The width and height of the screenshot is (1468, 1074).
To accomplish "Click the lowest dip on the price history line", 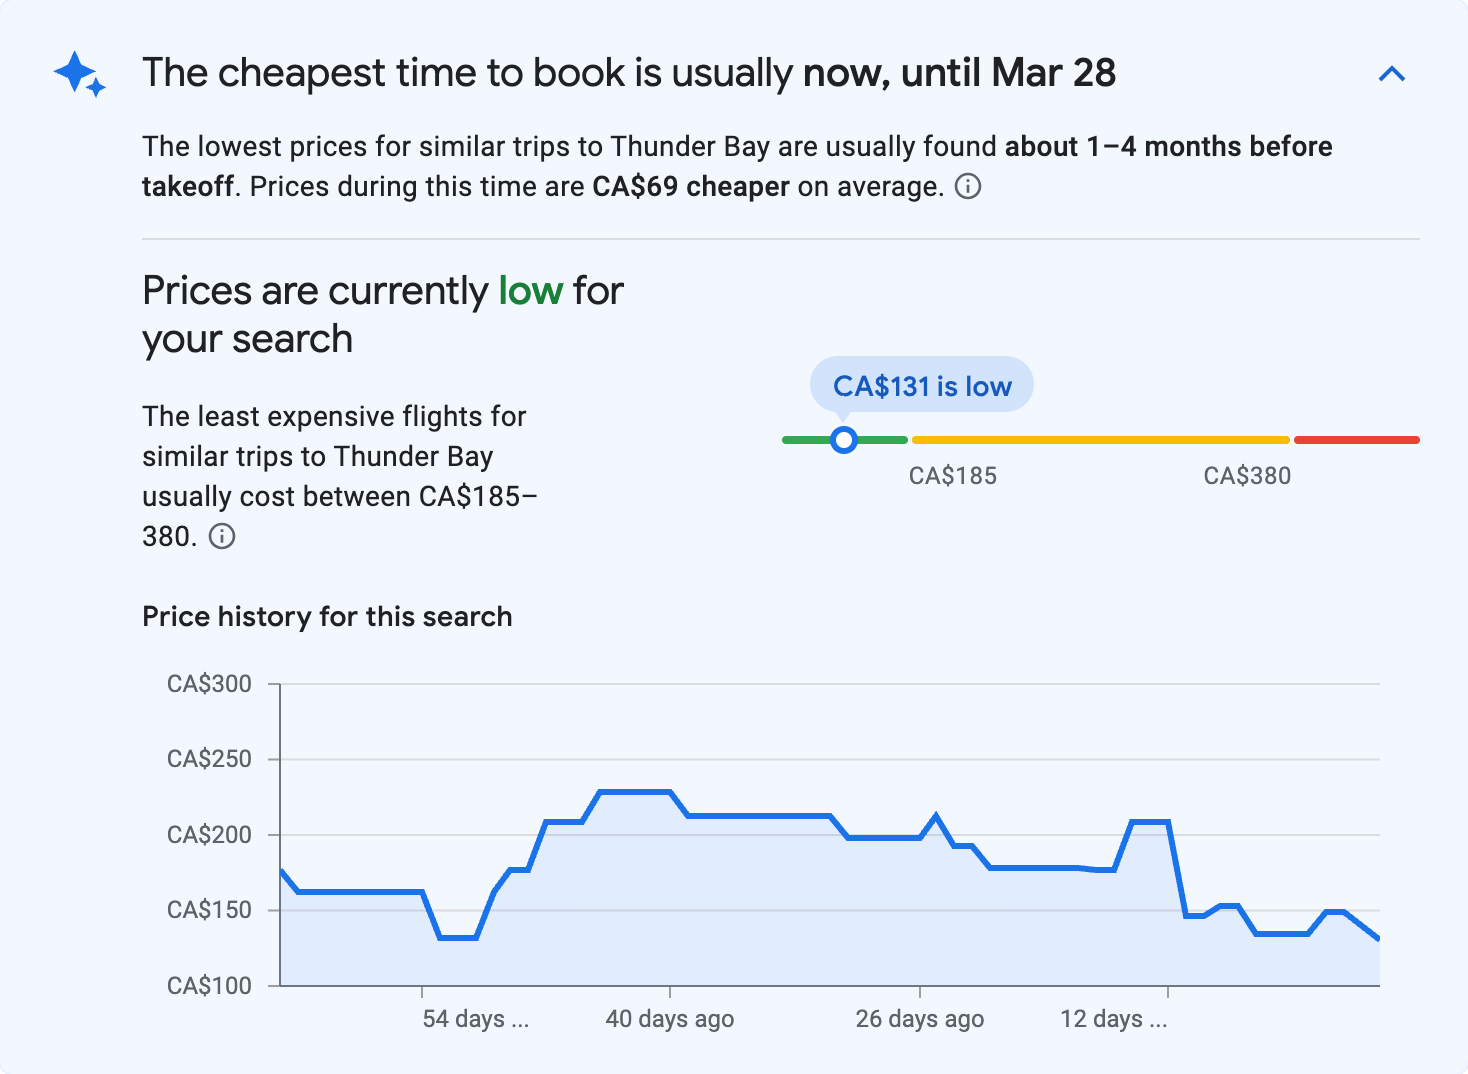I will [x=456, y=938].
